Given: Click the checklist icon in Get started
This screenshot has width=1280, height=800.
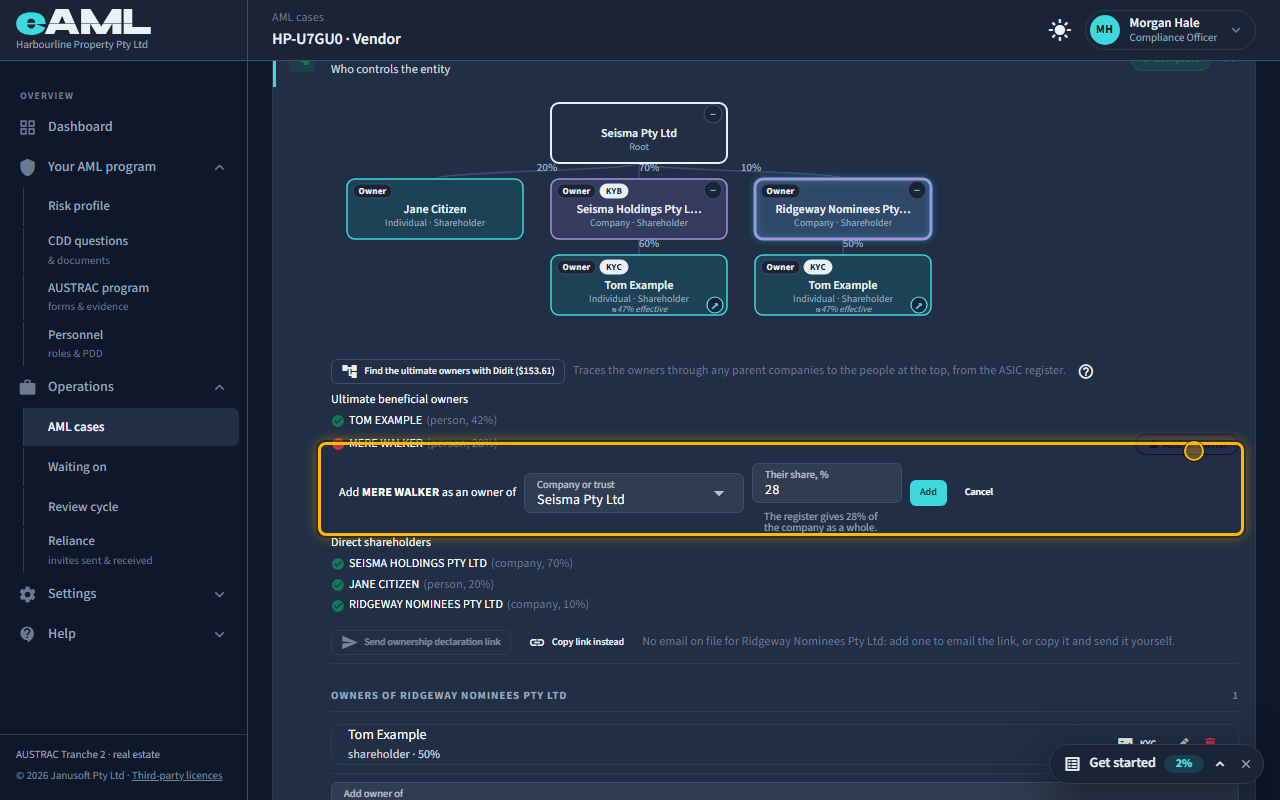Looking at the screenshot, I should (1072, 764).
